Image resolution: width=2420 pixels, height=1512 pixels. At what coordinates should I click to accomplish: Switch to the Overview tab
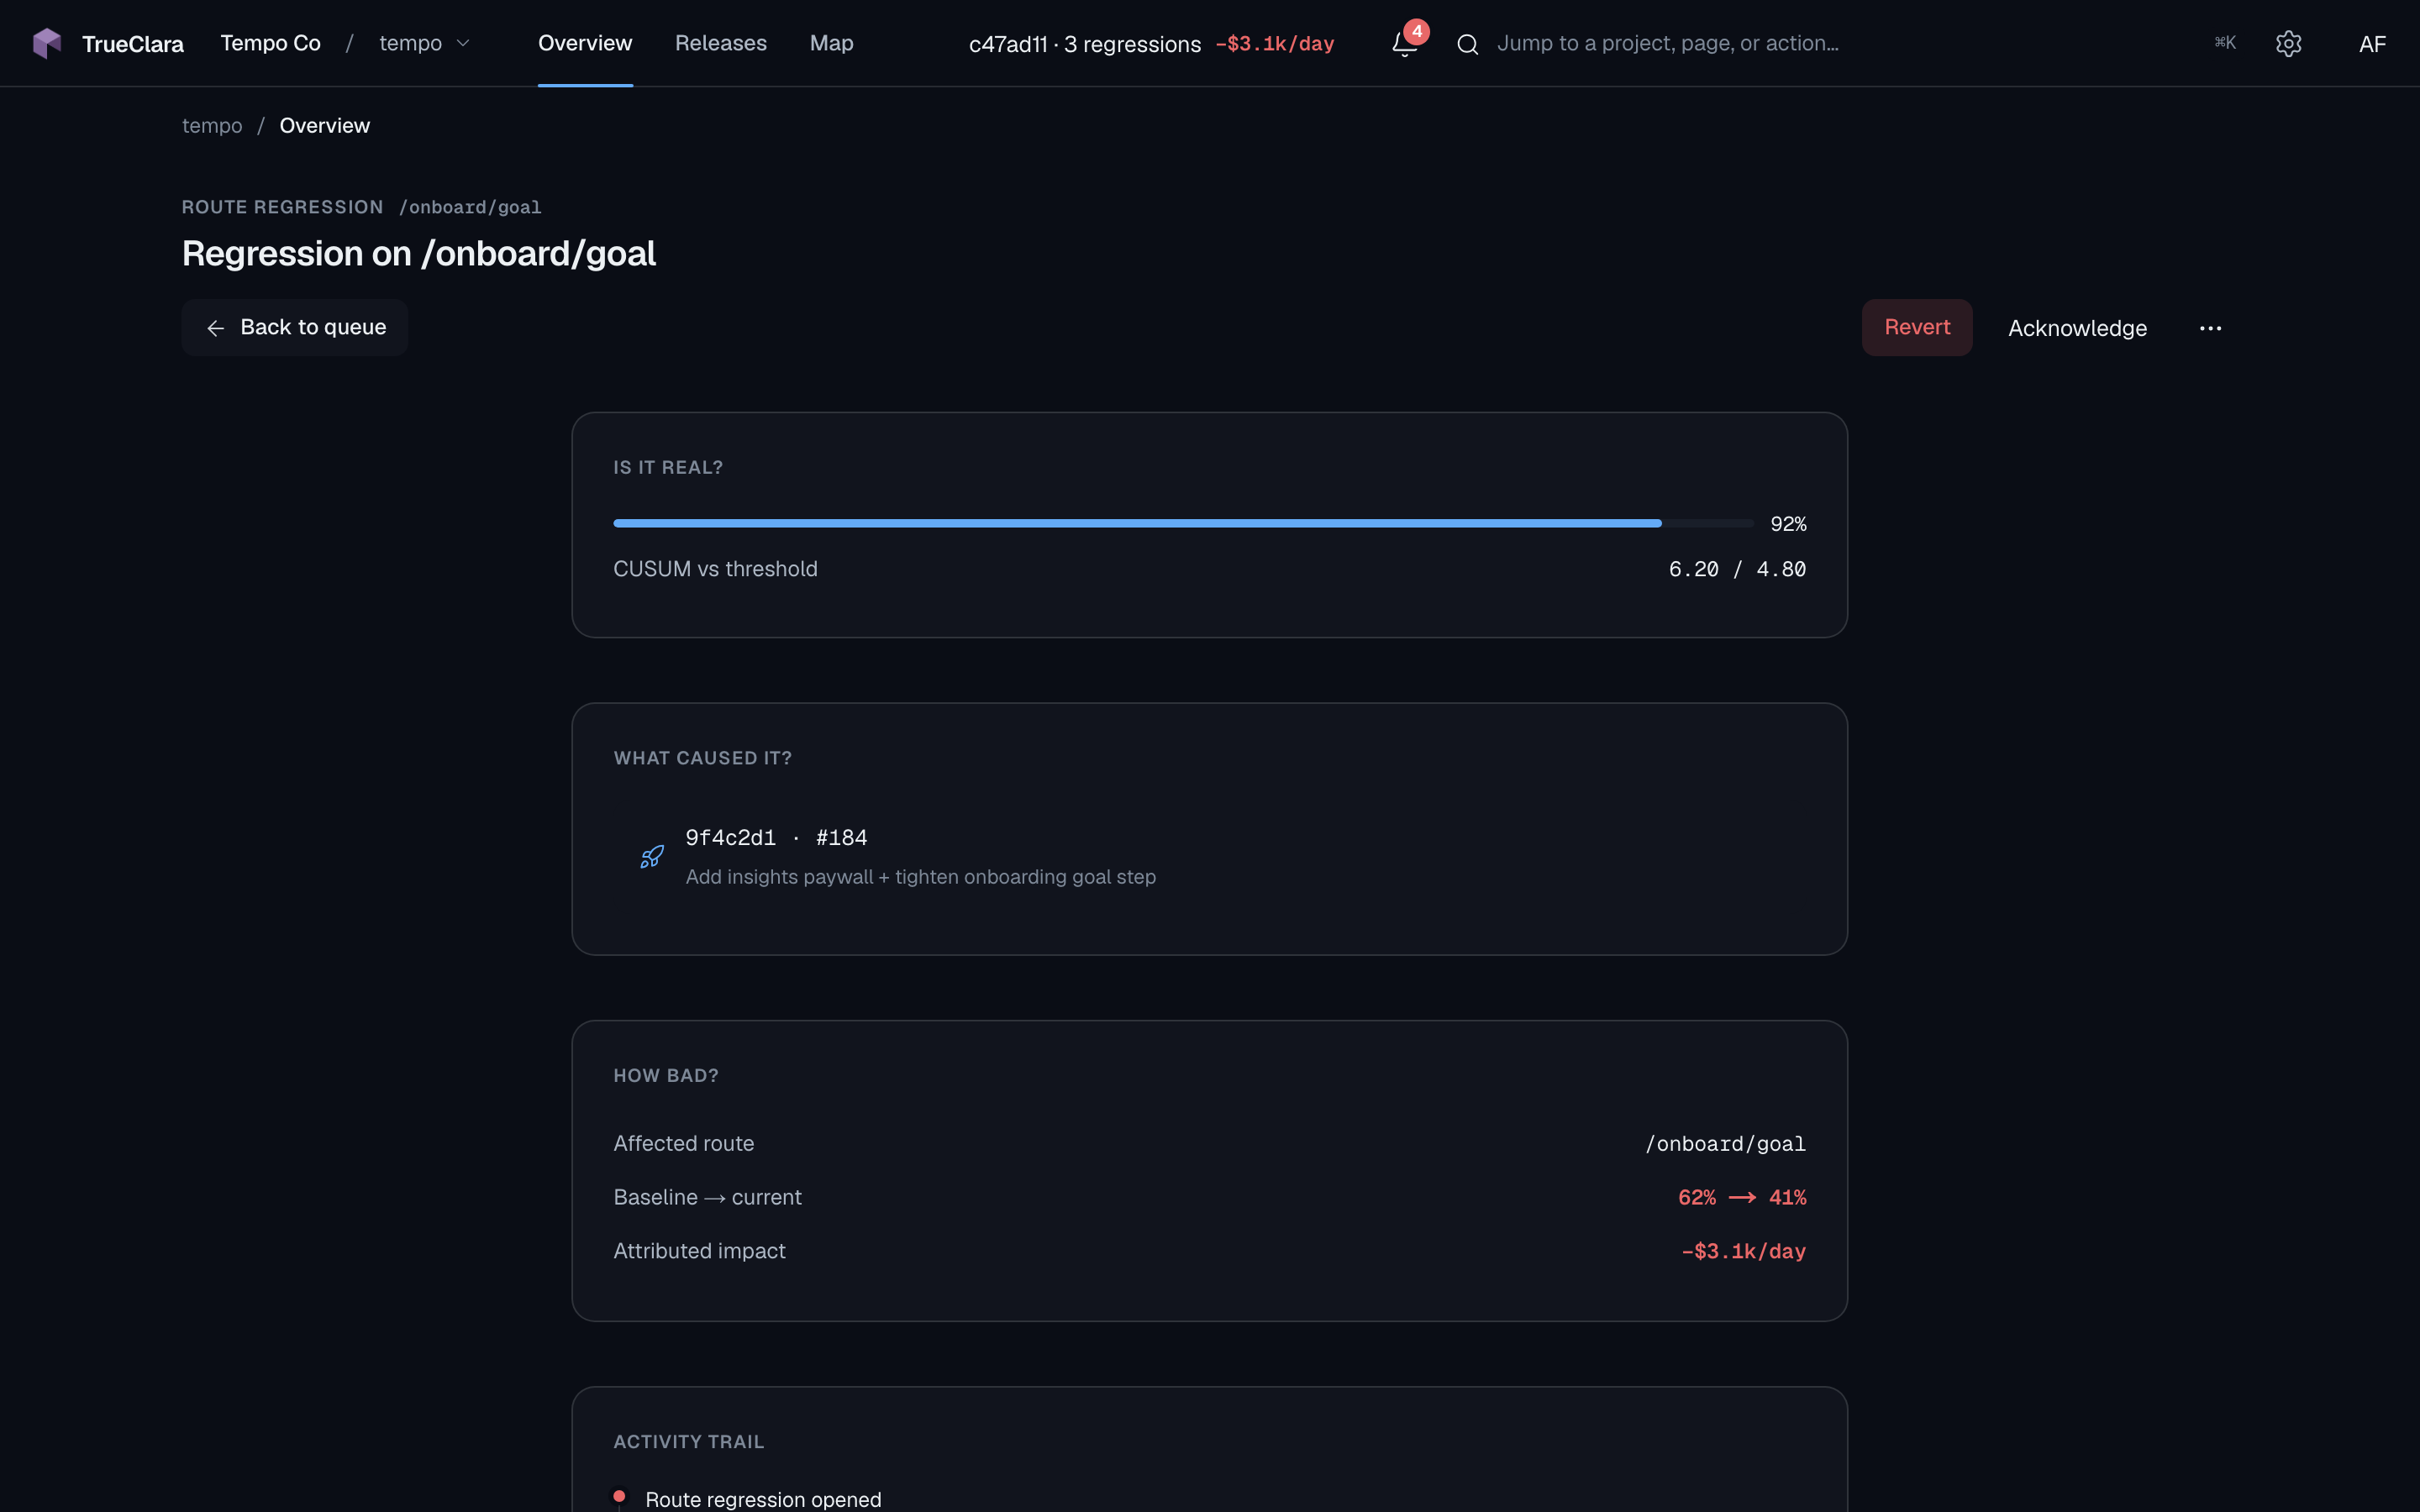[x=585, y=43]
